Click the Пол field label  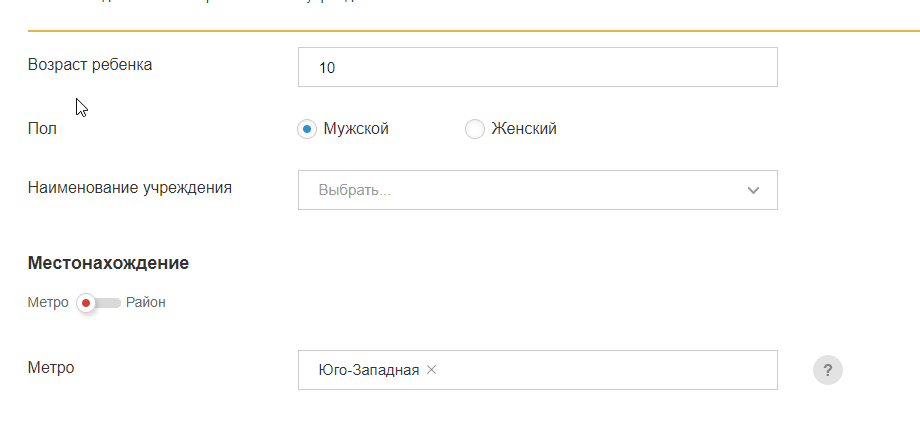click(42, 128)
